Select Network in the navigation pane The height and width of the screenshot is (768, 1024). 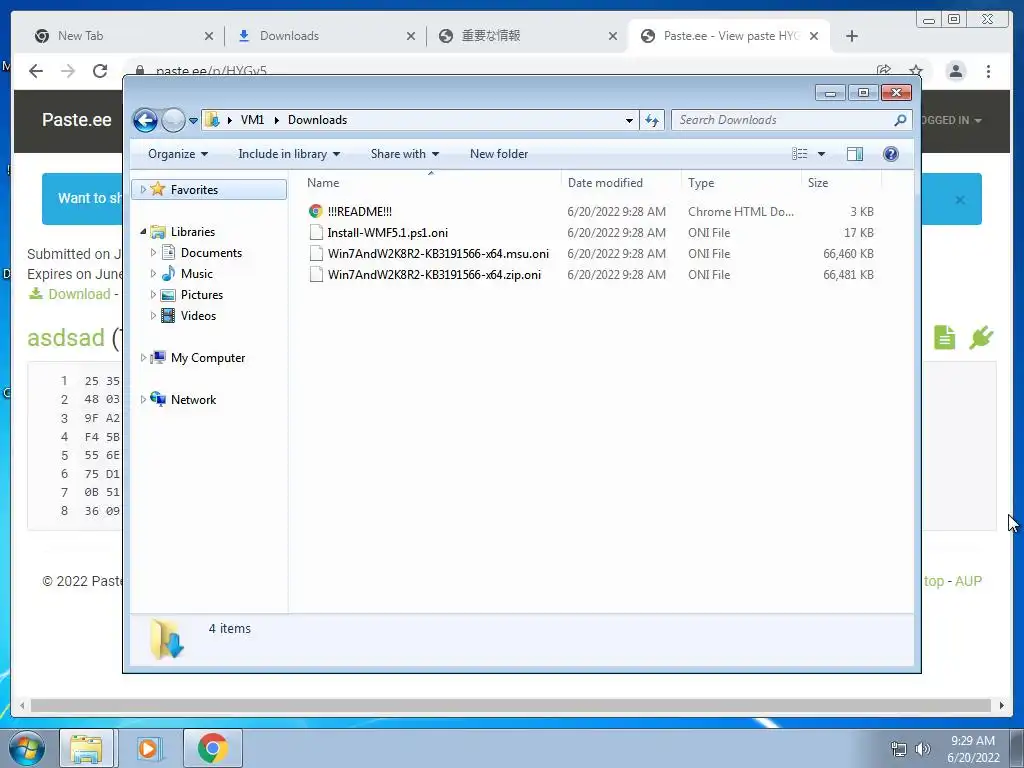[193, 400]
